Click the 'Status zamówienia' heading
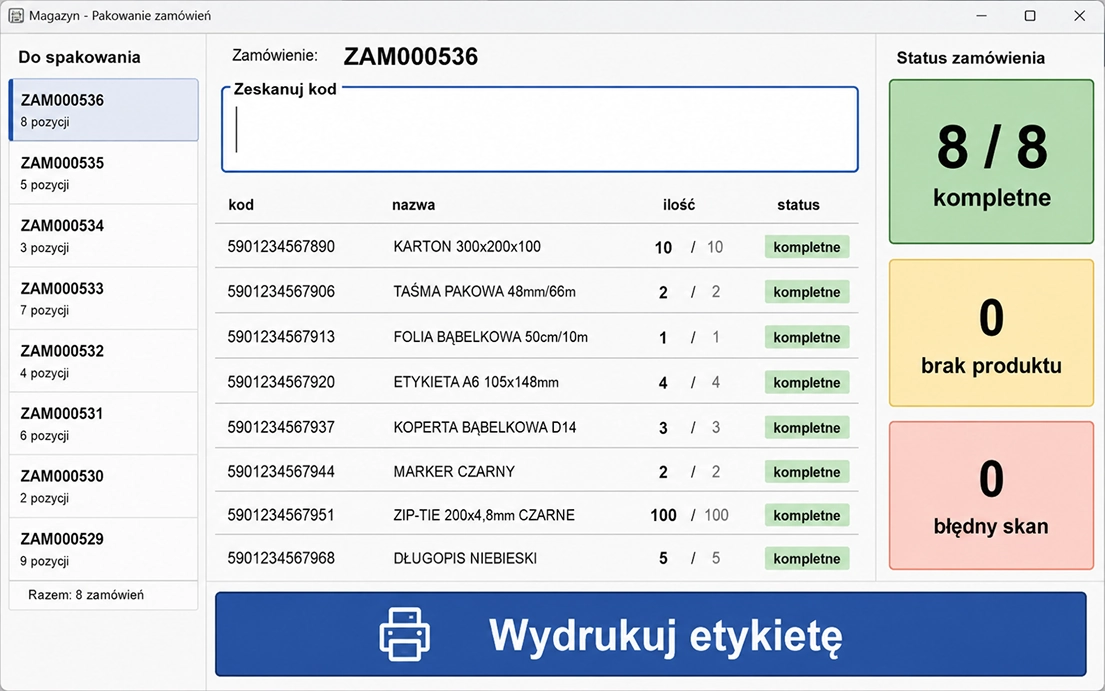The image size is (1105, 691). (970, 58)
